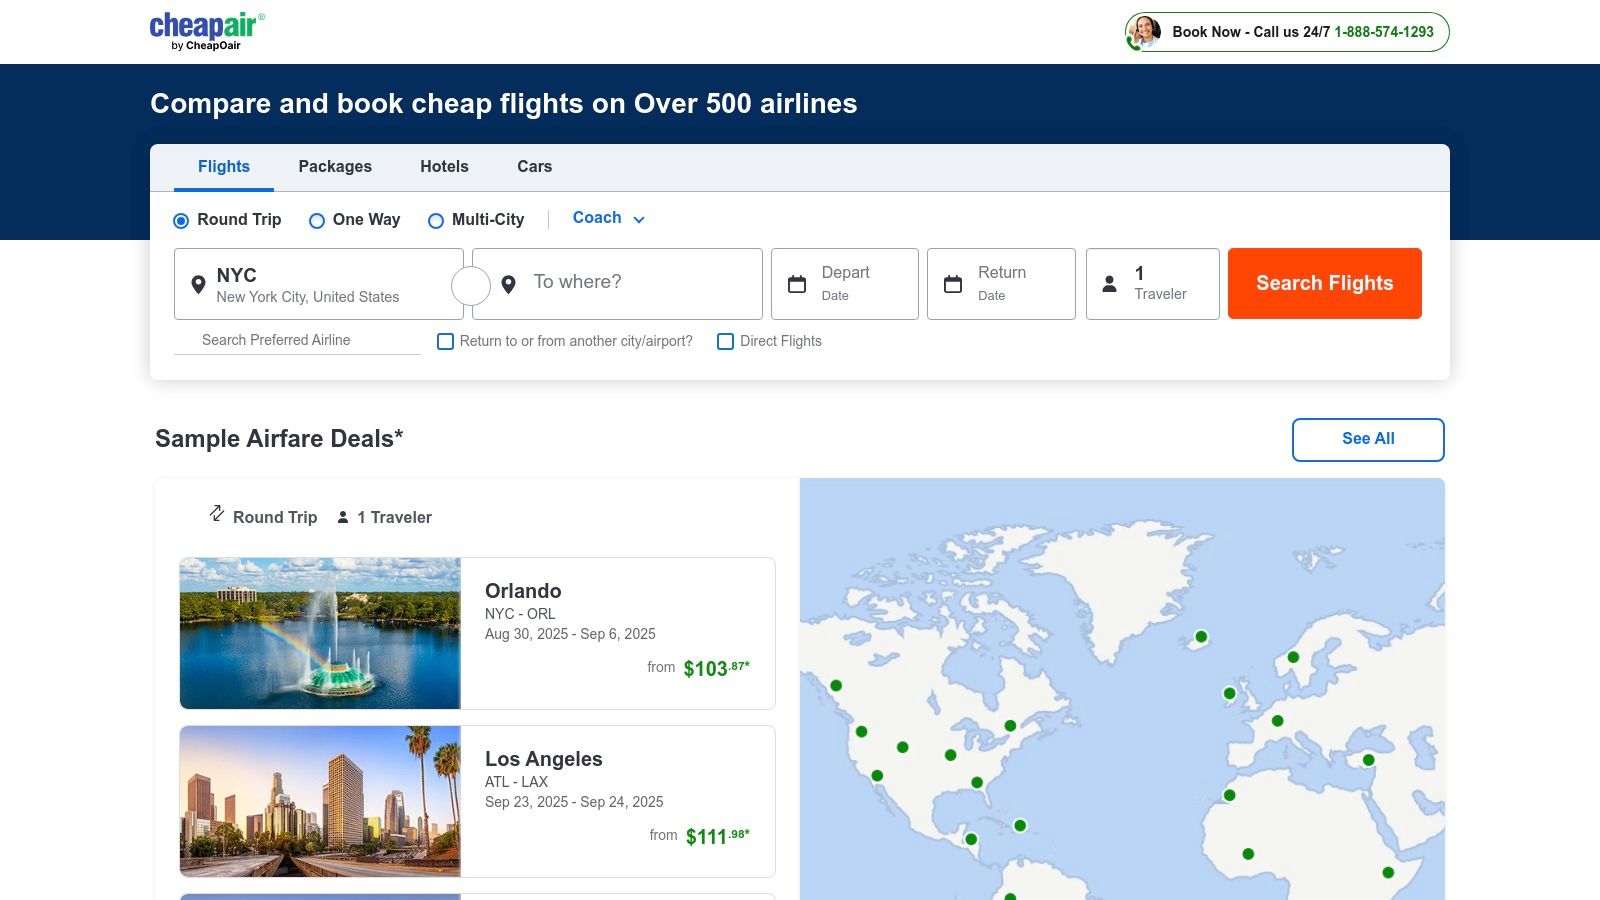Check Return to or from another city/airport
Viewport: 1600px width, 900px height.
pos(446,342)
